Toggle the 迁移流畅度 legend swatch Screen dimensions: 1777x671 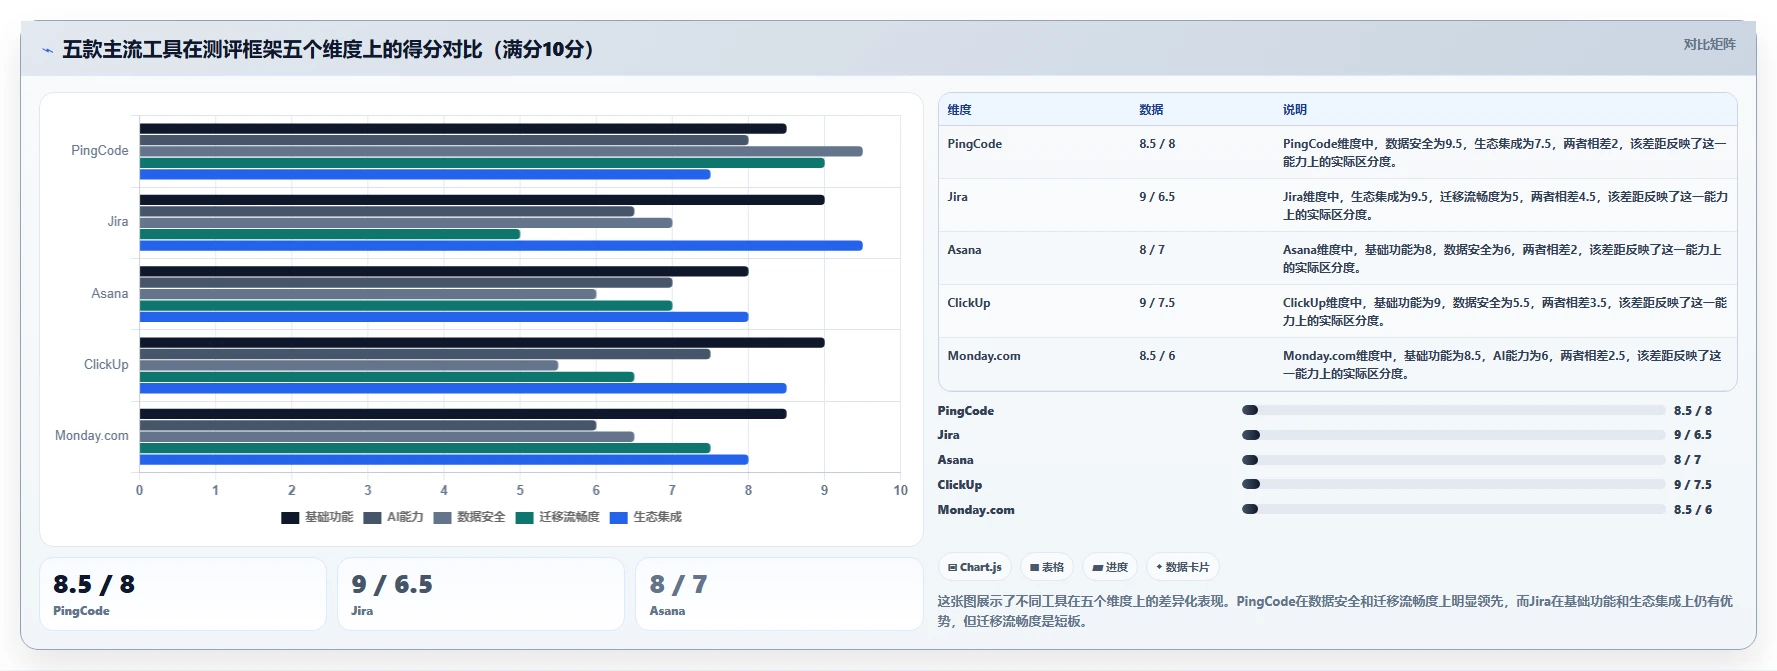[x=524, y=517]
